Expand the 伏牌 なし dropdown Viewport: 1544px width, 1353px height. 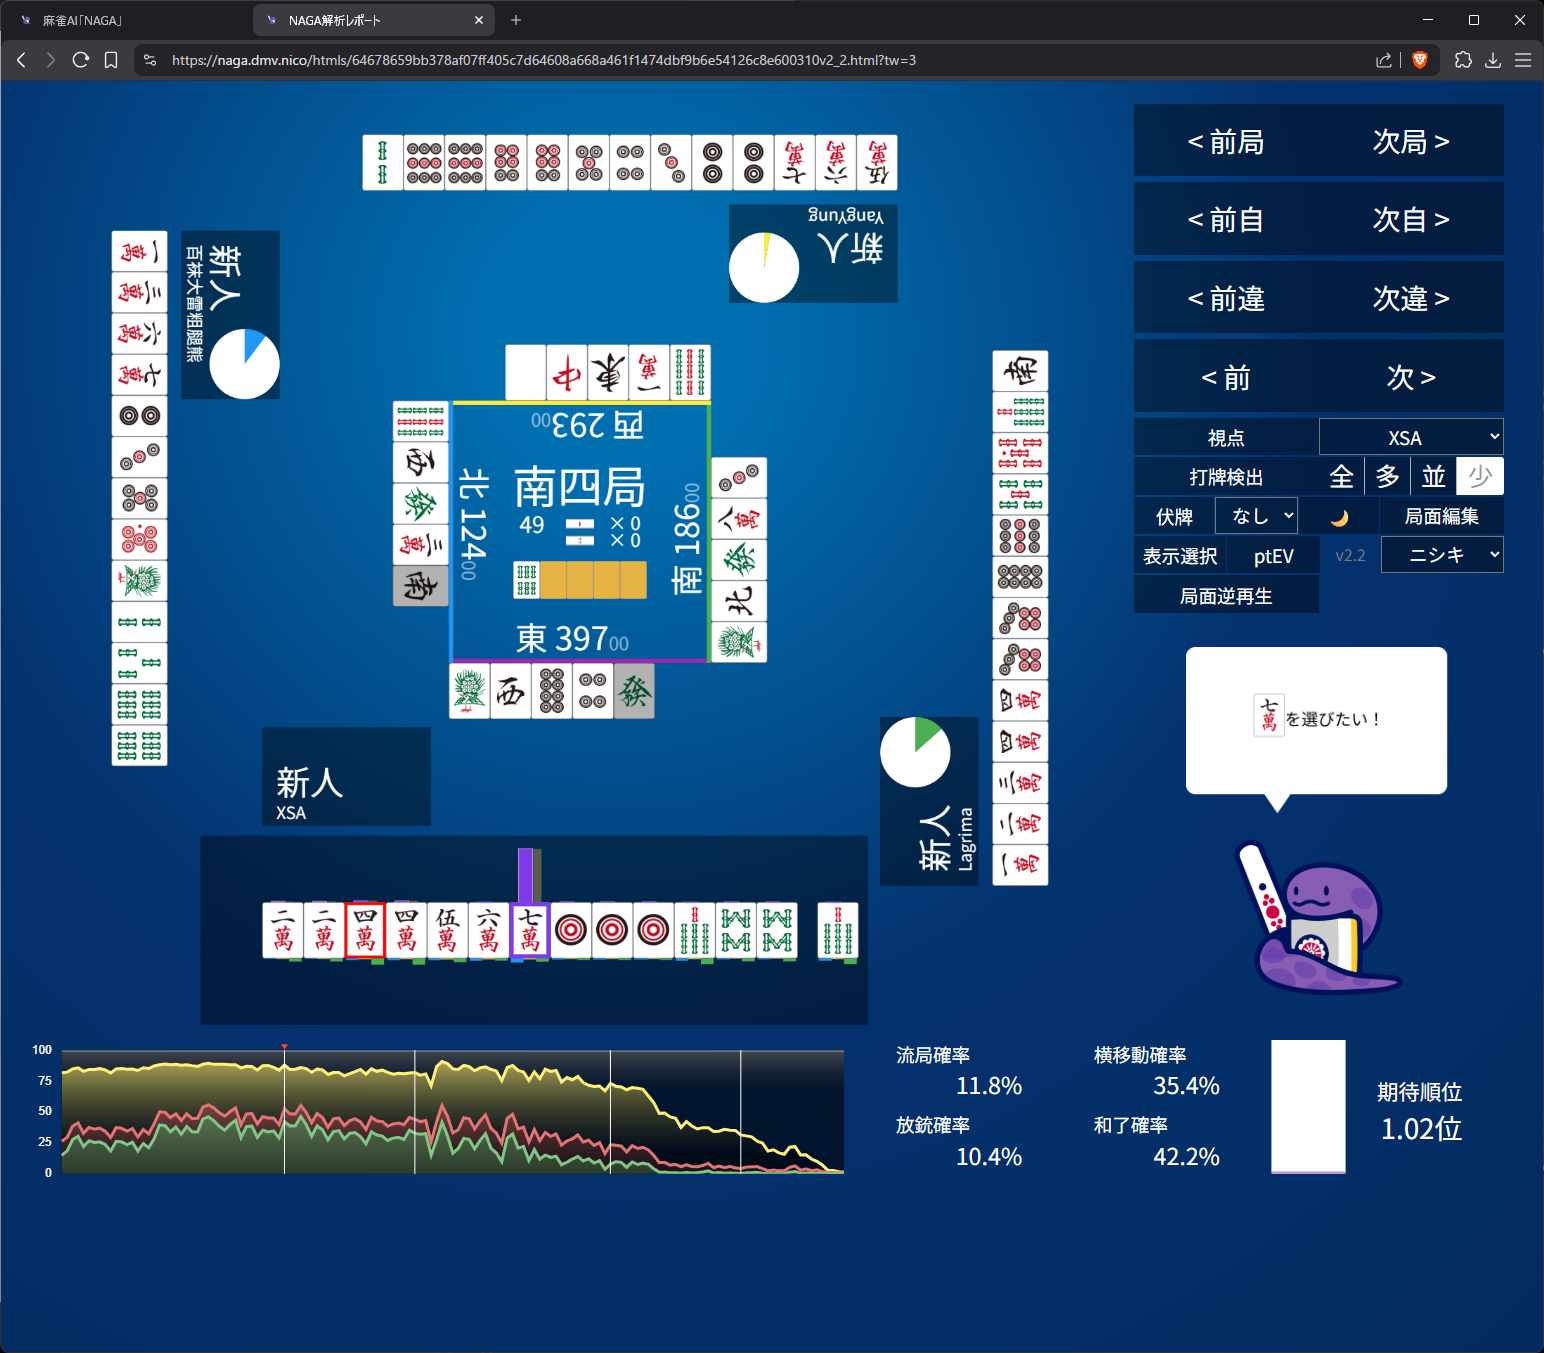tap(1256, 516)
